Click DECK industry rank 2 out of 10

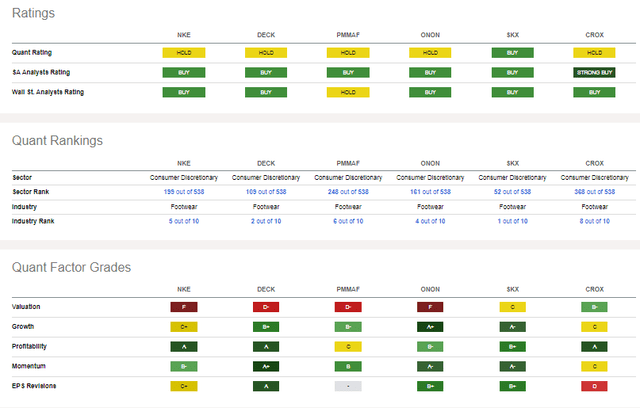[x=266, y=221]
